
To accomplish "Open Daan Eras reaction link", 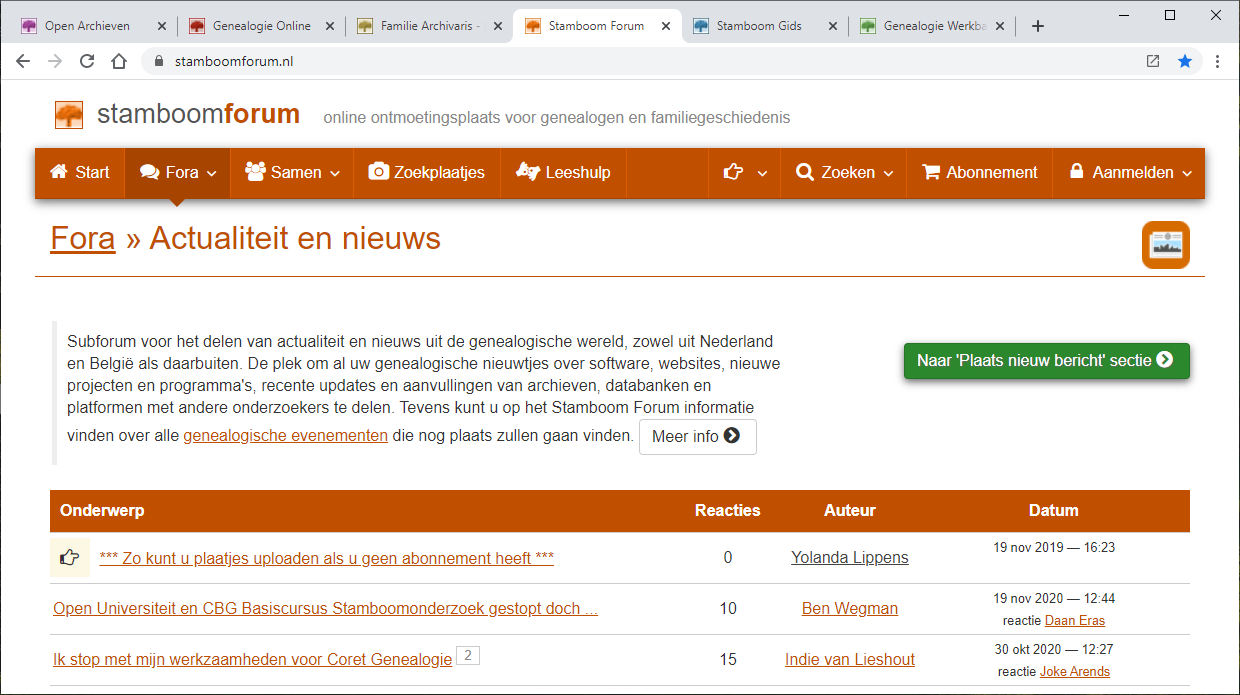I will (x=1075, y=621).
